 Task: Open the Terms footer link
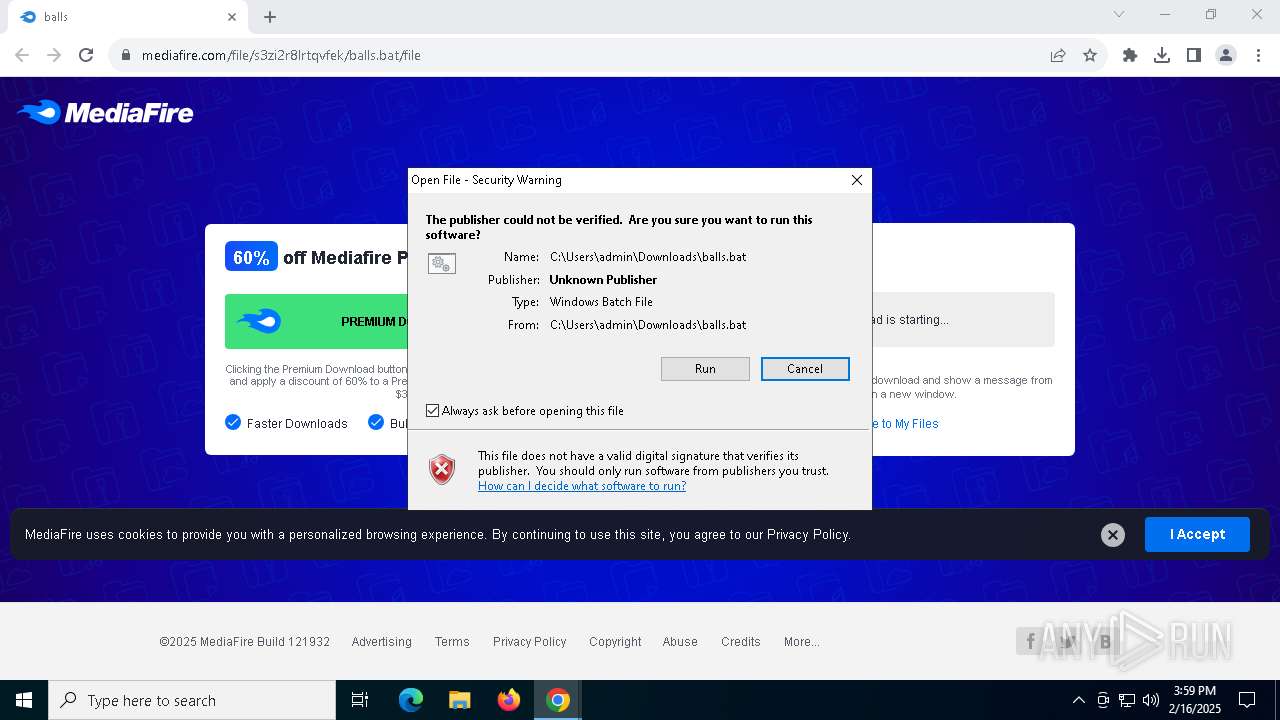pos(452,642)
